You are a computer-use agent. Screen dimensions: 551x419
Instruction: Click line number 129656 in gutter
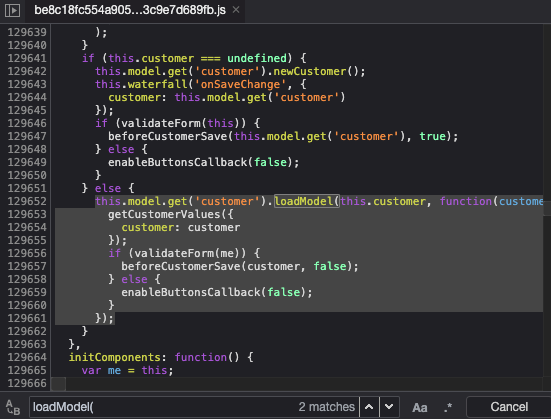coord(27,253)
